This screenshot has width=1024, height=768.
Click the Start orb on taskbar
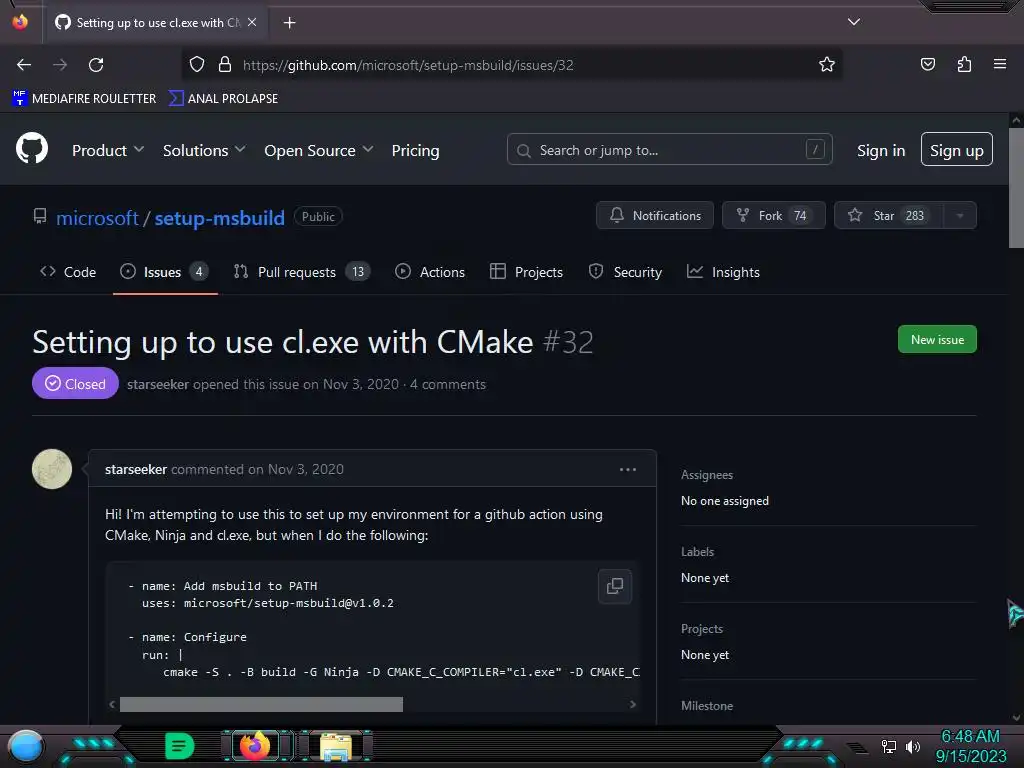(x=25, y=746)
